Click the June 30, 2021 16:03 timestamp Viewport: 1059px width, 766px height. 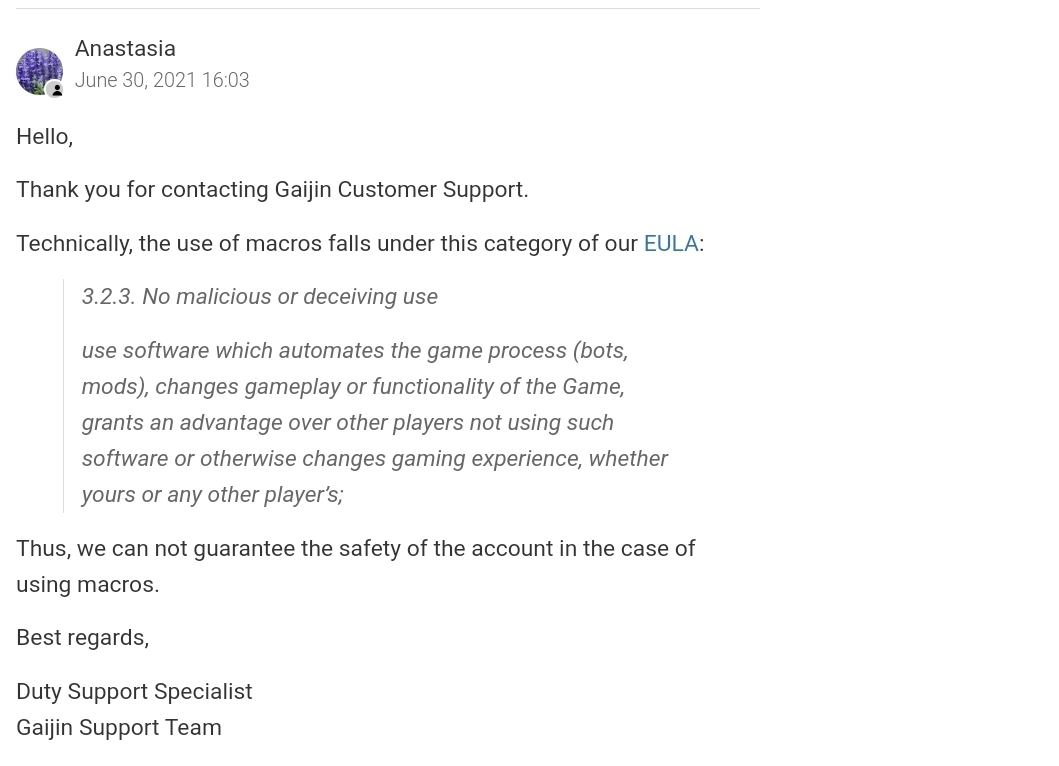pos(162,80)
